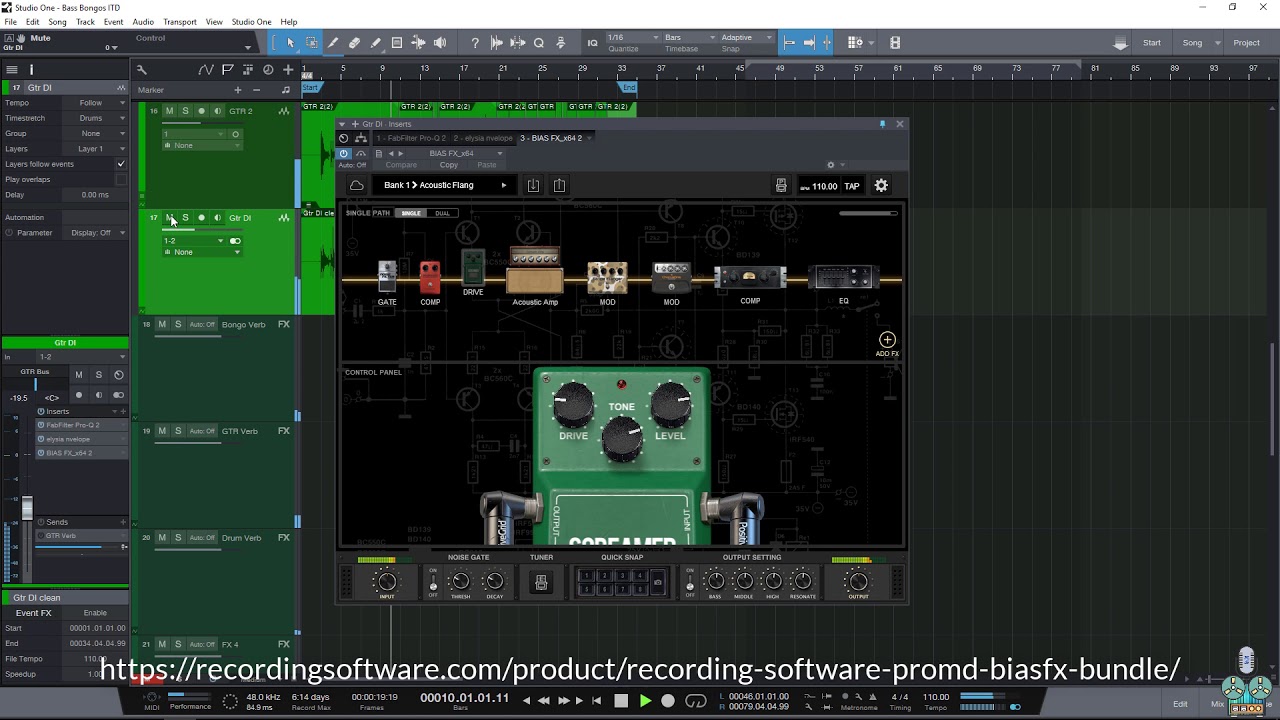
Task: Click the BIAS FX save preset icon
Action: point(534,186)
